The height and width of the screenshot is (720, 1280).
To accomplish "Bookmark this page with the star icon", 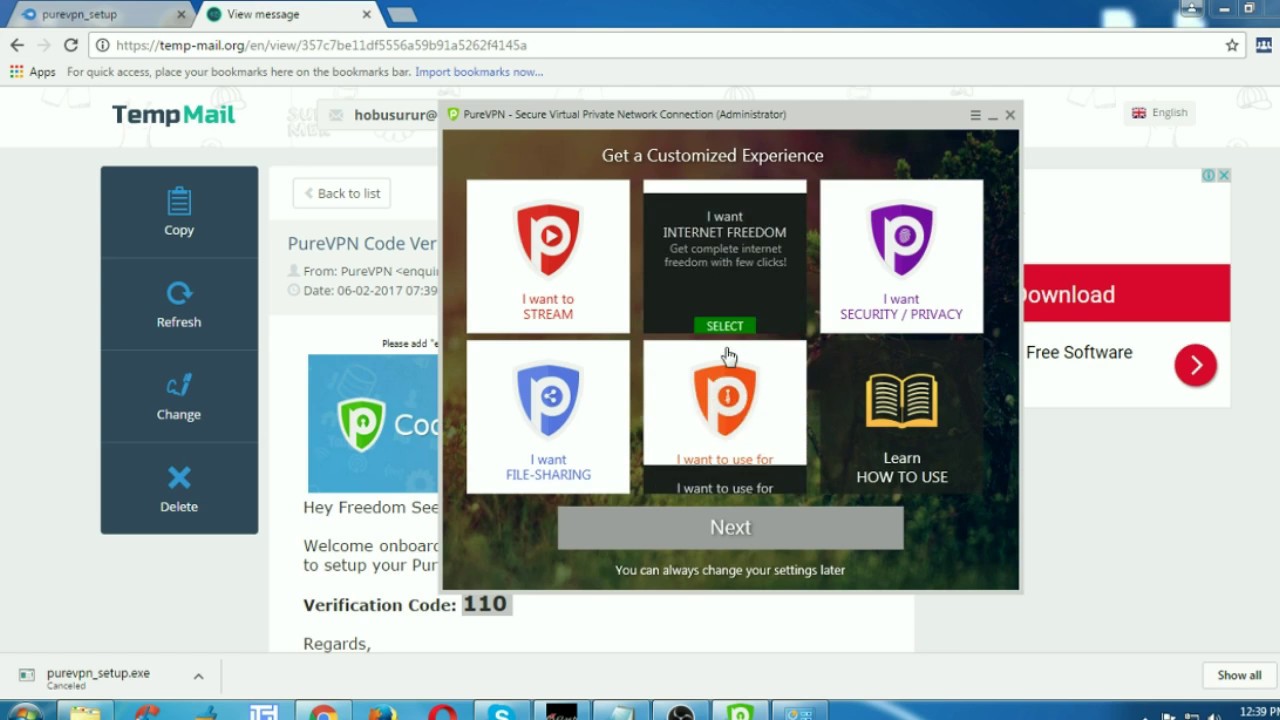I will point(1232,45).
